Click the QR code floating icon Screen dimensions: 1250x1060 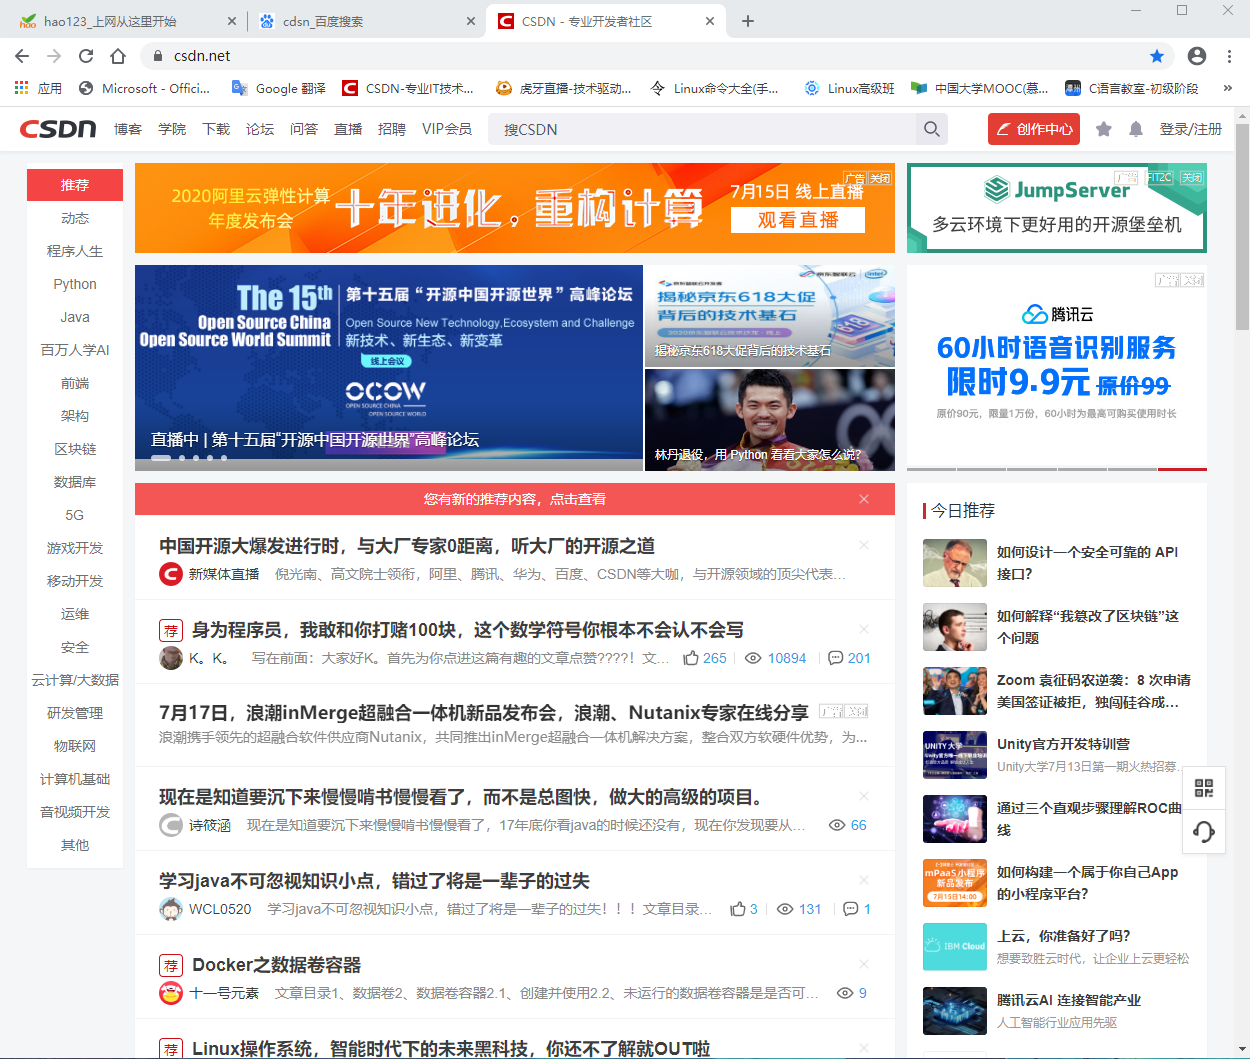tap(1204, 788)
